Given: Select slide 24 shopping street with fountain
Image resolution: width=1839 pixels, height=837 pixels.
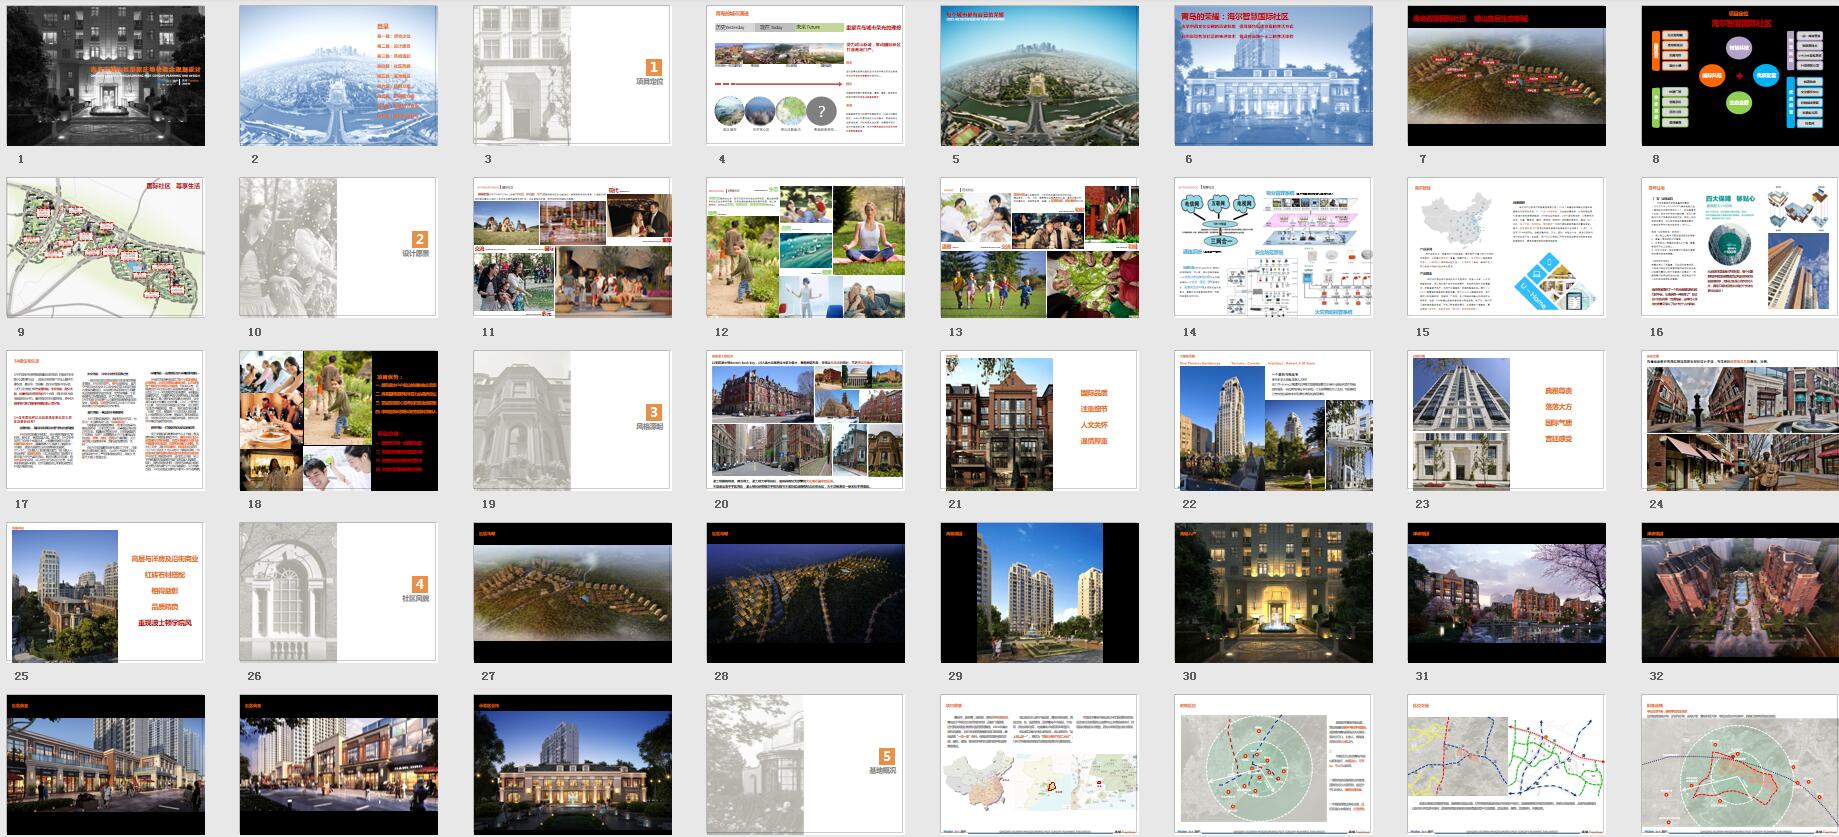Looking at the screenshot, I should point(1740,420).
